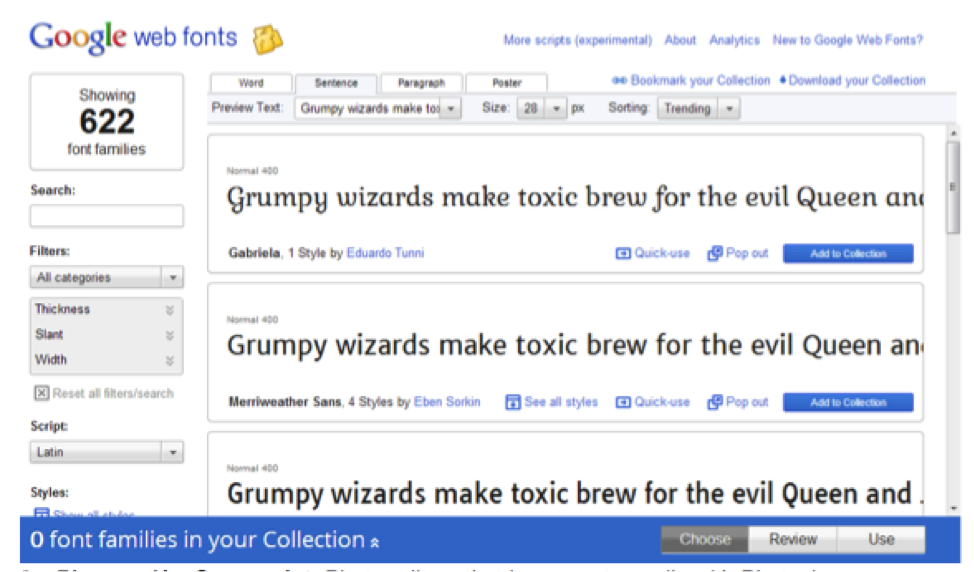Open the Analytics link

[734, 40]
